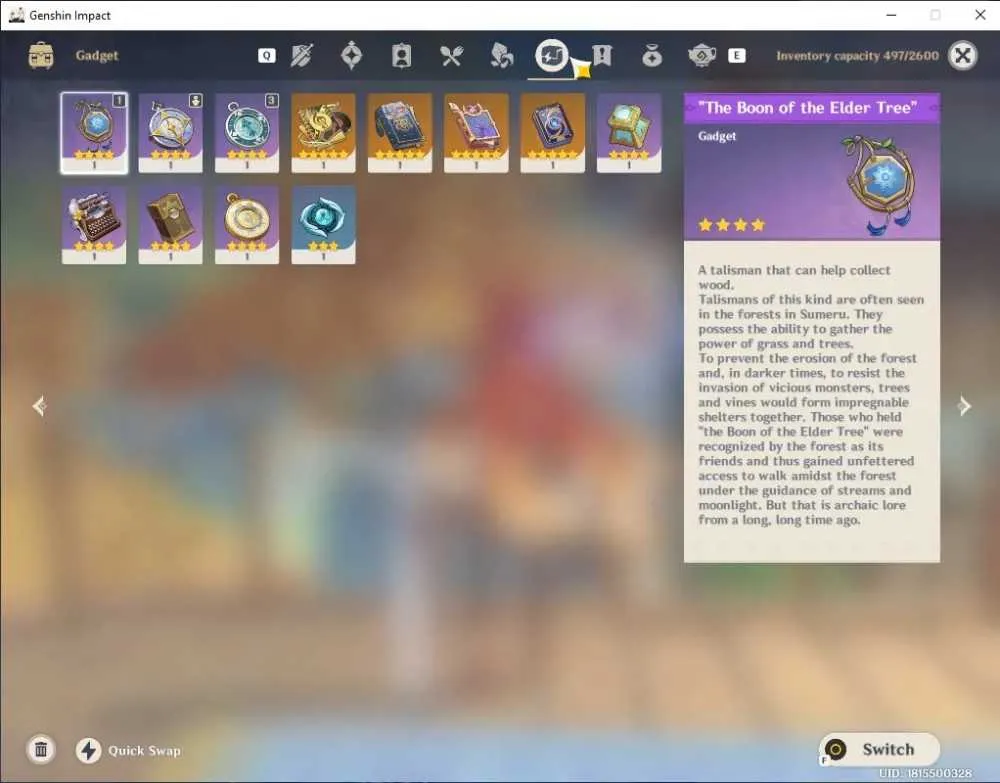Select the teal round compass gadget
Screen dimensions: 1000x783
(247, 133)
